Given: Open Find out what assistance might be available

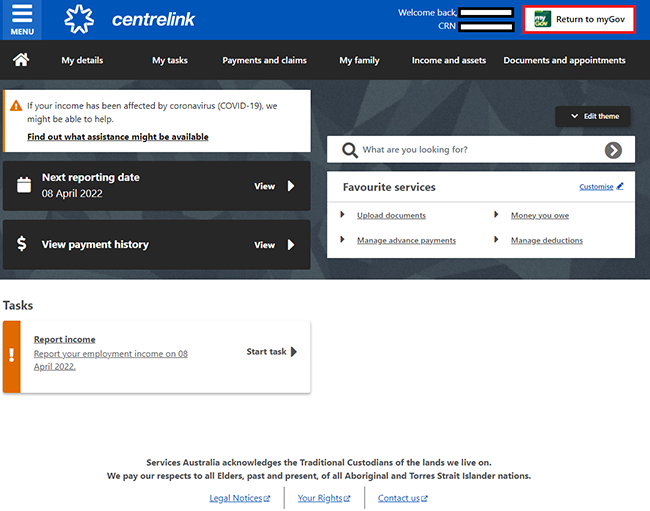Looking at the screenshot, I should pyautogui.click(x=118, y=137).
